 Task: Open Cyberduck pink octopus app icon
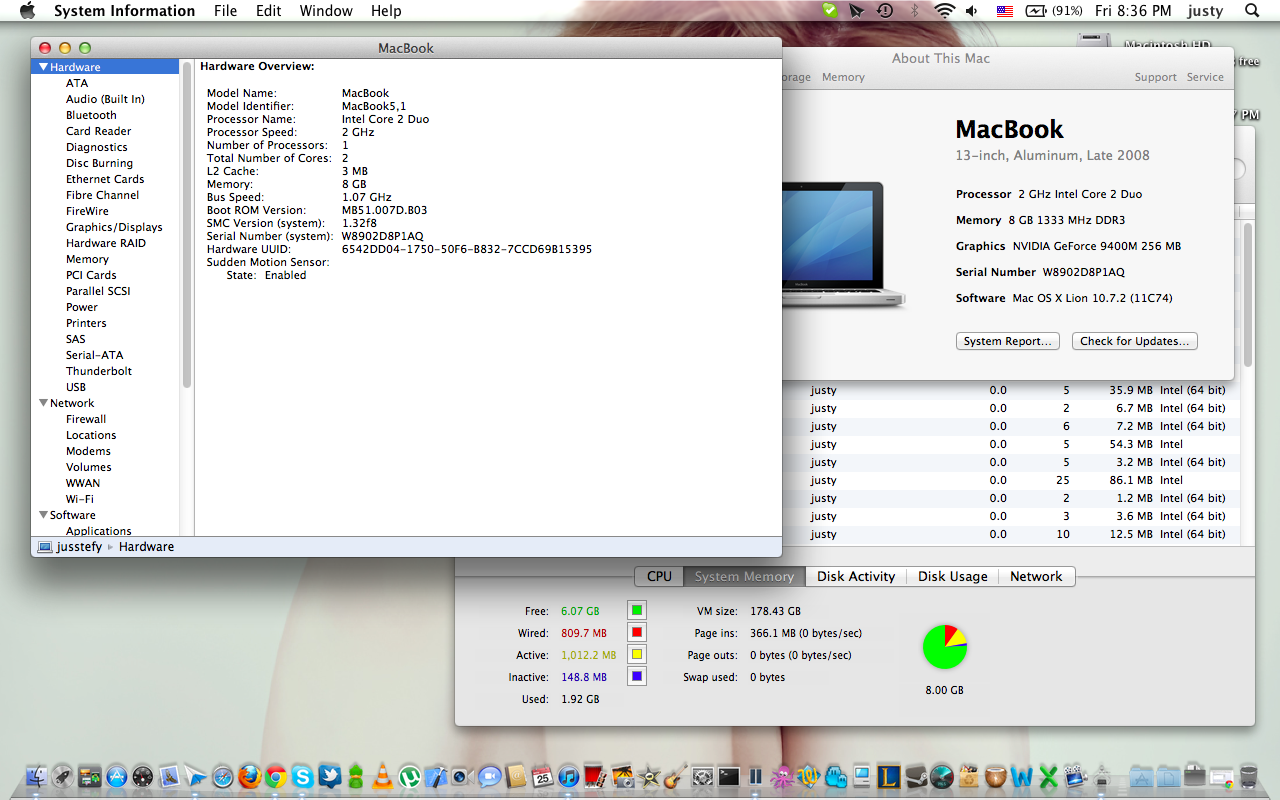[x=782, y=776]
